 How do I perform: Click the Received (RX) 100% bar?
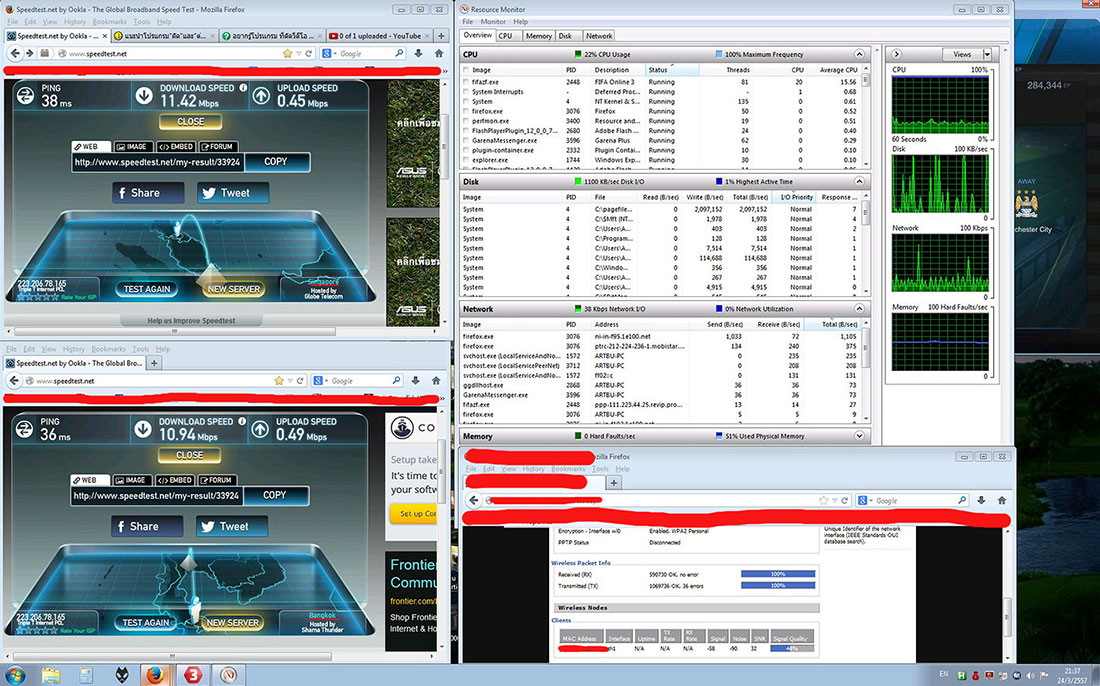(778, 574)
